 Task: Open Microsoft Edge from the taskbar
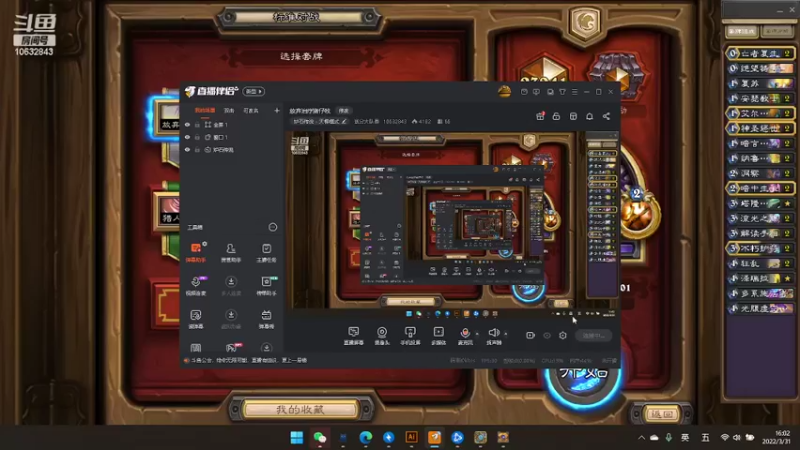pyautogui.click(x=365, y=438)
